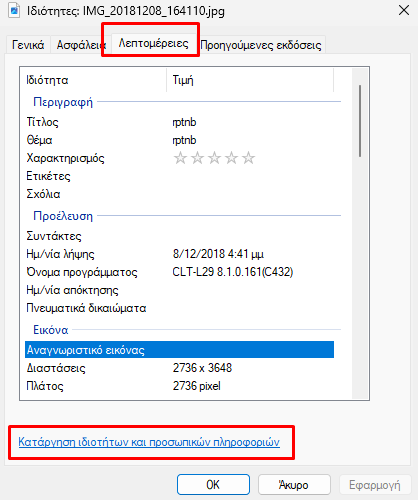Image resolution: width=418 pixels, height=500 pixels.
Task: Set rating to the fourth star
Action: (x=231, y=158)
